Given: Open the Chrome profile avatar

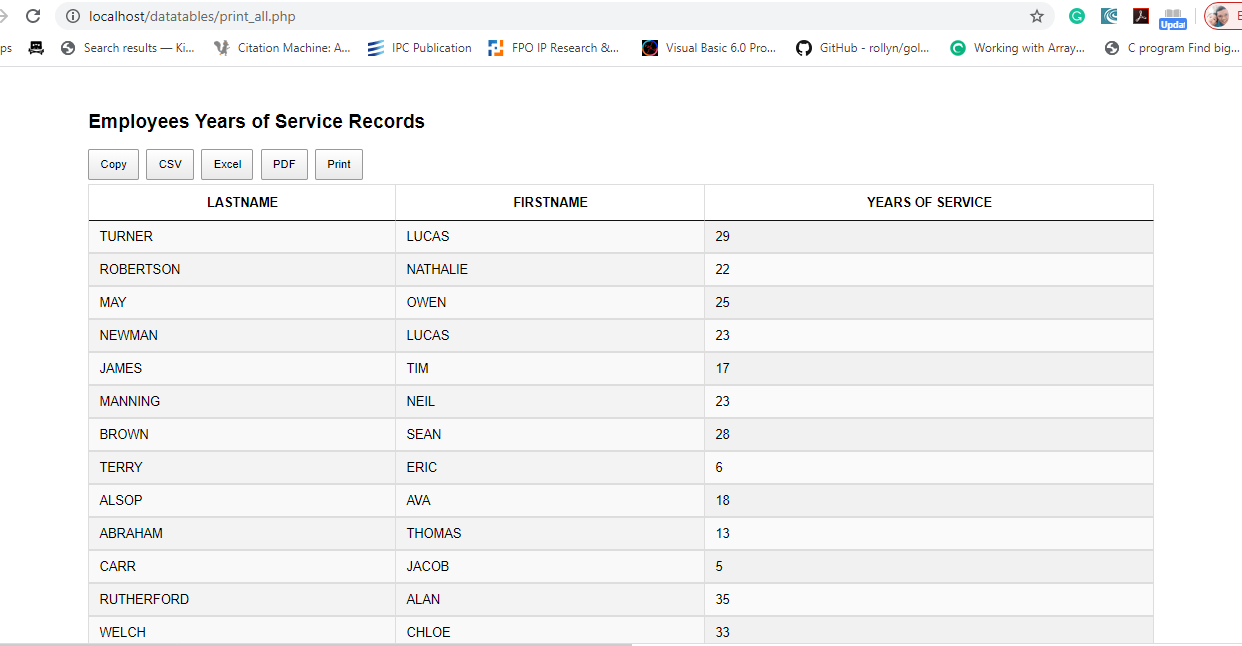Looking at the screenshot, I should pos(1218,16).
